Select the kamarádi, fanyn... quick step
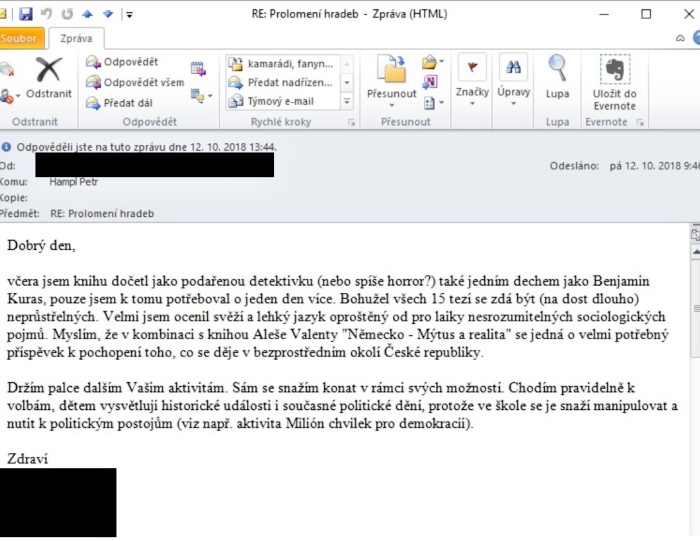The image size is (700, 541). [x=281, y=63]
